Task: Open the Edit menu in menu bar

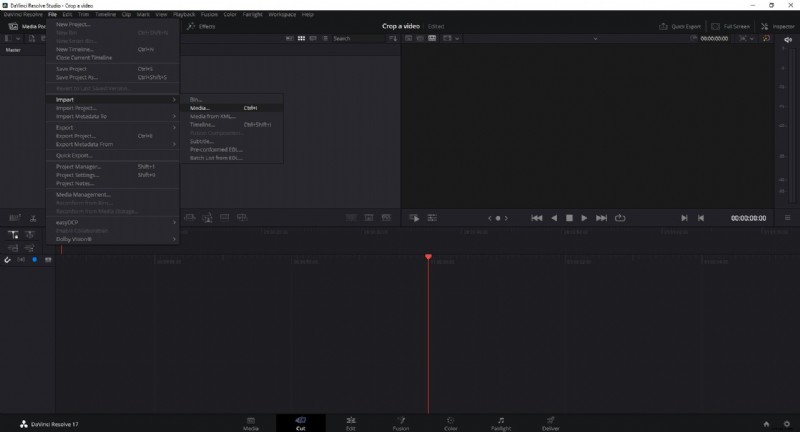Action: 67,14
